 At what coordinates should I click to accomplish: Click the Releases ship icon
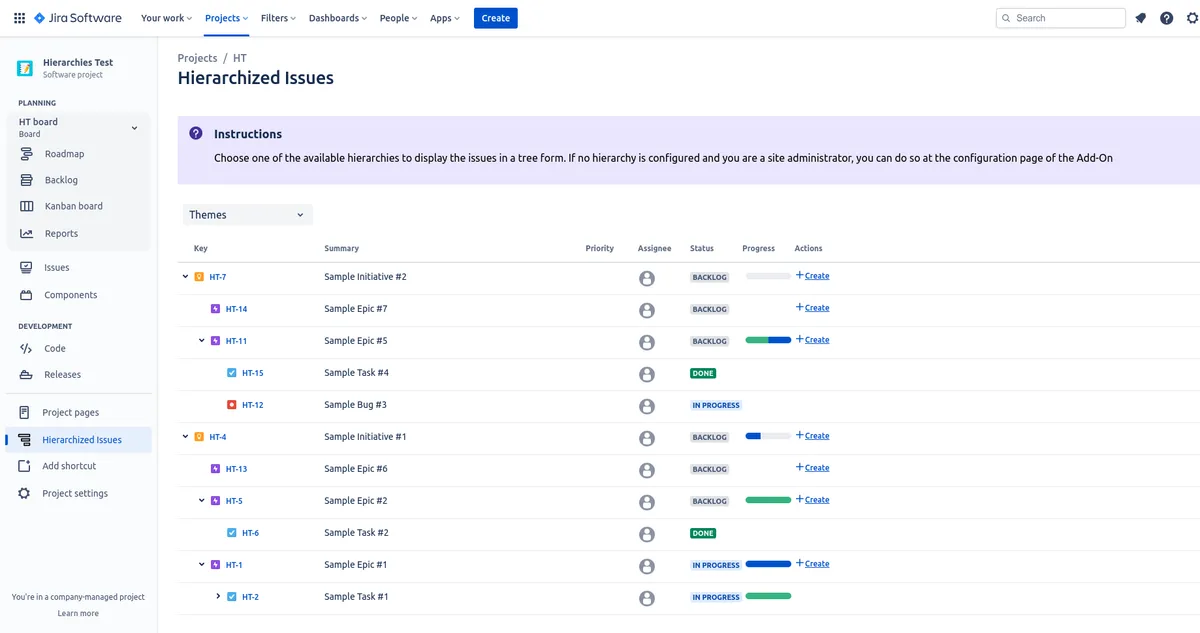pyautogui.click(x=25, y=374)
